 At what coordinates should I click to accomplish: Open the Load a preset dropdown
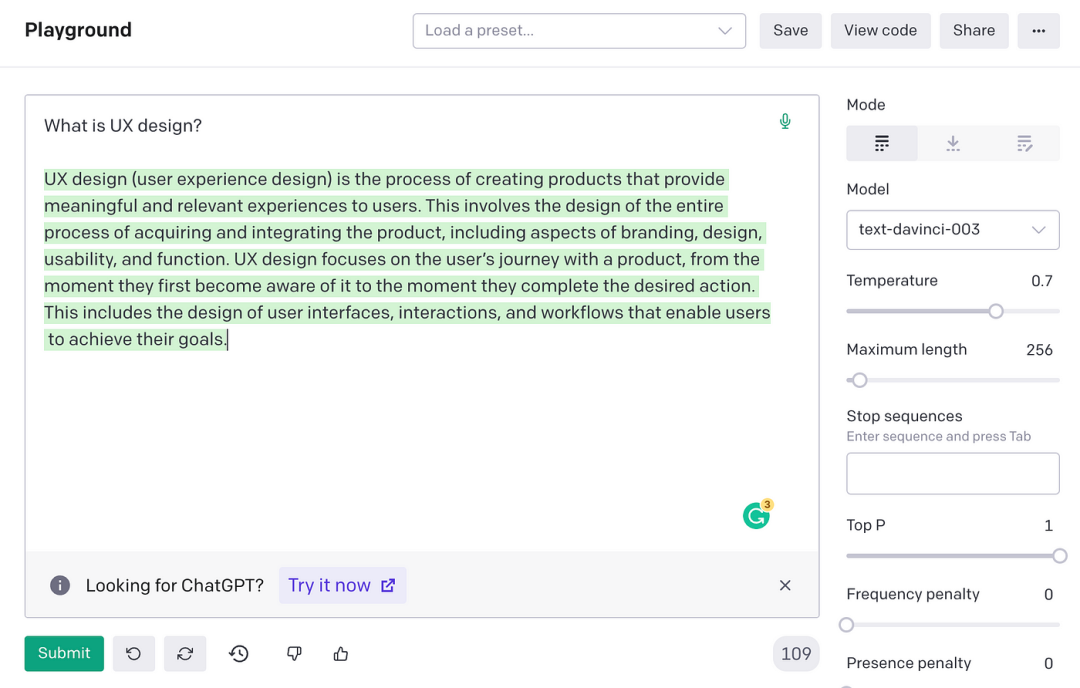579,31
